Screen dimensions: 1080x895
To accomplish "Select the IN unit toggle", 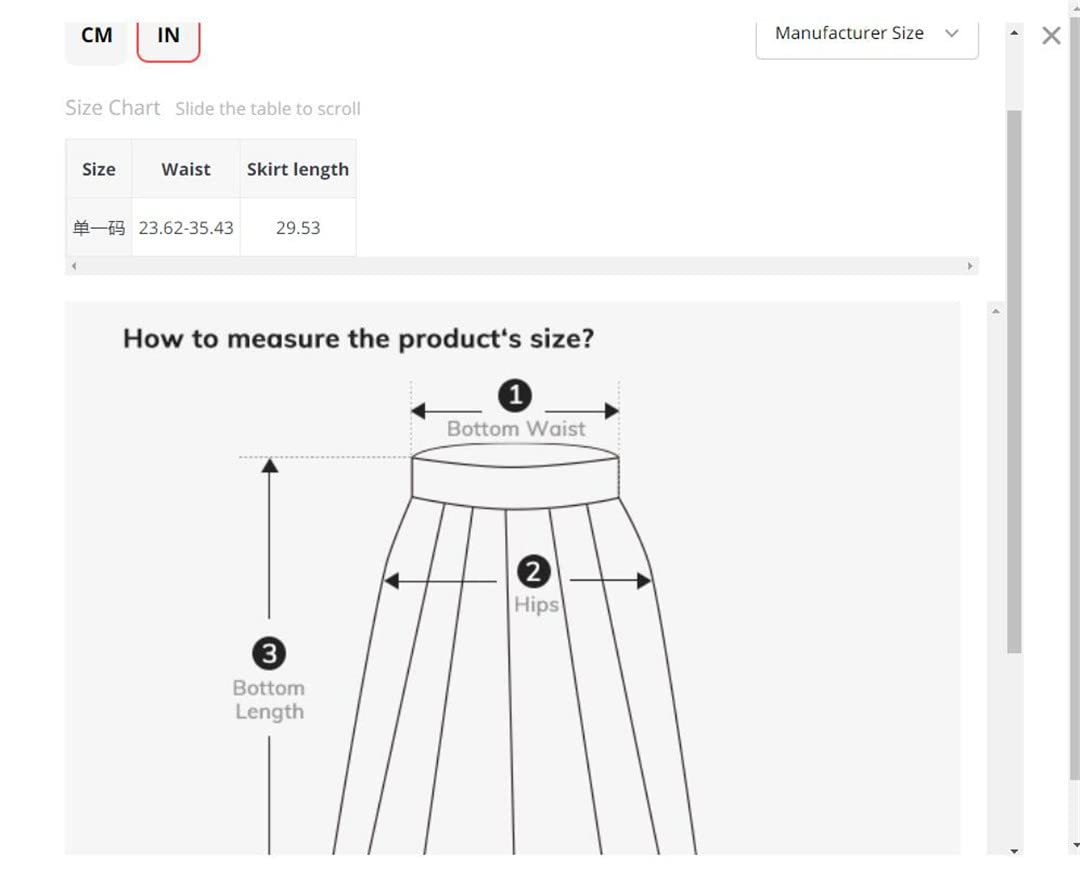I will (168, 39).
